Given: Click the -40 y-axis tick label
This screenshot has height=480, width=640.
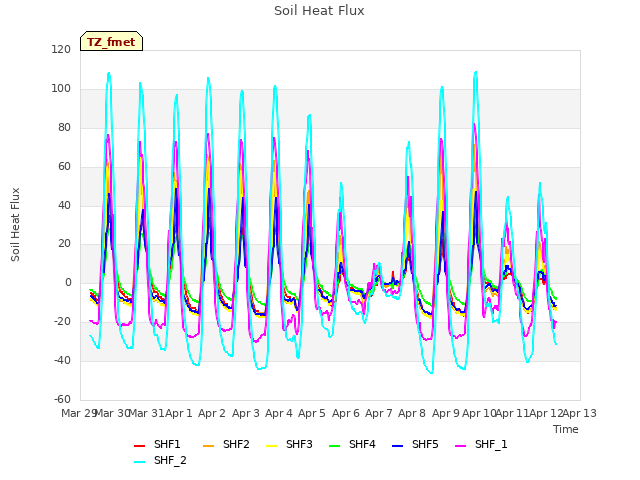Looking at the screenshot, I should 62,360.
